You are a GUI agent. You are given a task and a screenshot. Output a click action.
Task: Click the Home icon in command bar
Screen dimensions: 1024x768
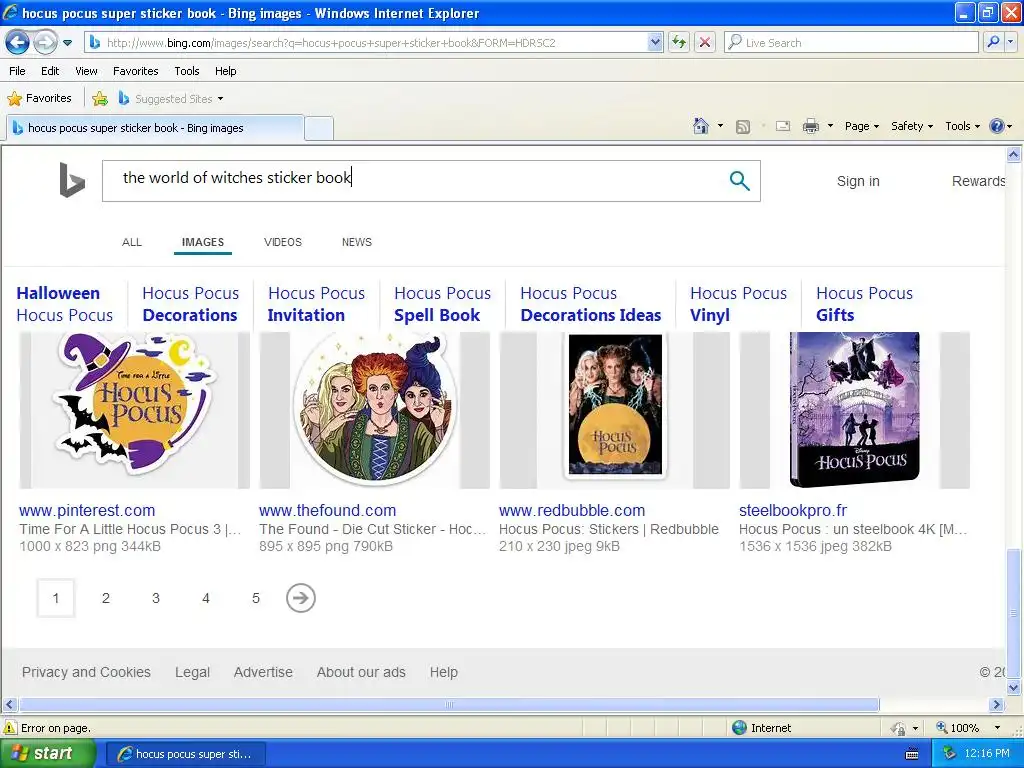pos(701,126)
